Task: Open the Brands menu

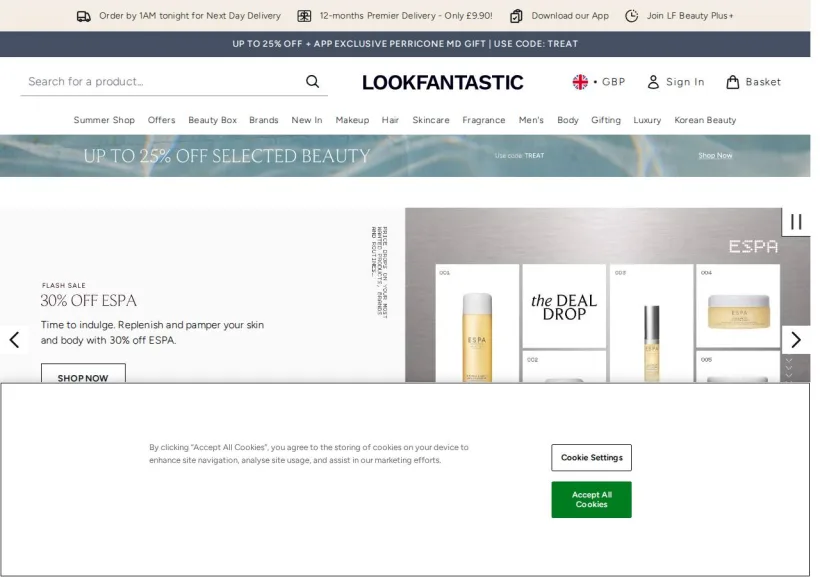Action: click(x=264, y=120)
